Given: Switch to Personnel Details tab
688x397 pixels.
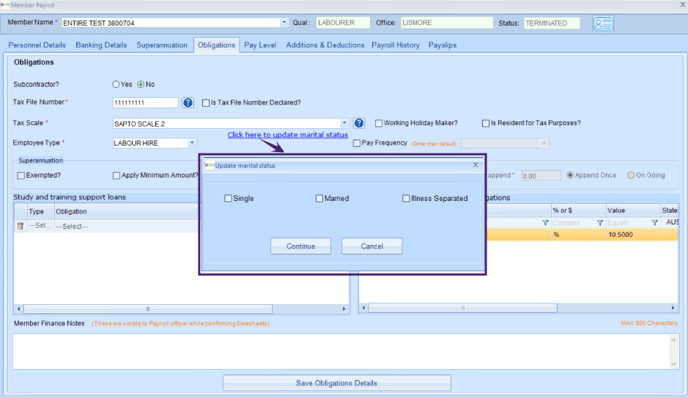Looking at the screenshot, I should 37,45.
